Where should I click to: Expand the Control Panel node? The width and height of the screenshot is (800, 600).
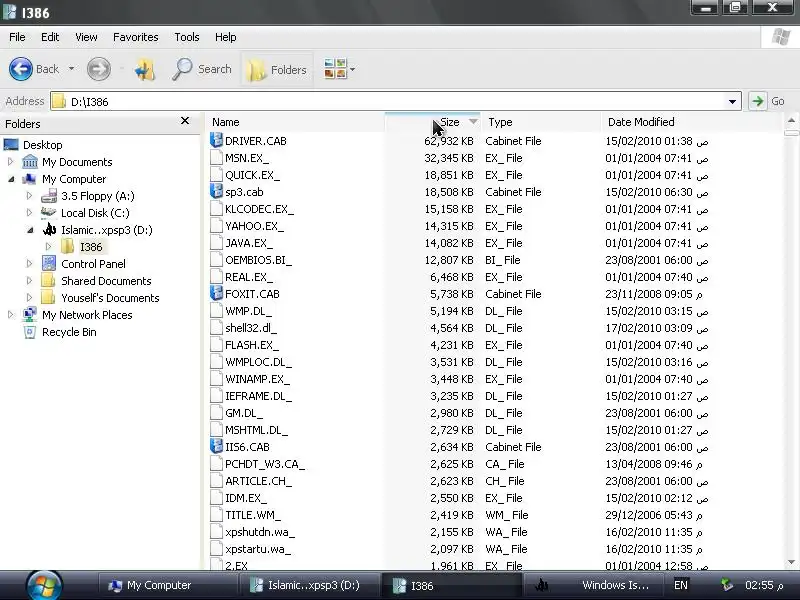click(29, 264)
